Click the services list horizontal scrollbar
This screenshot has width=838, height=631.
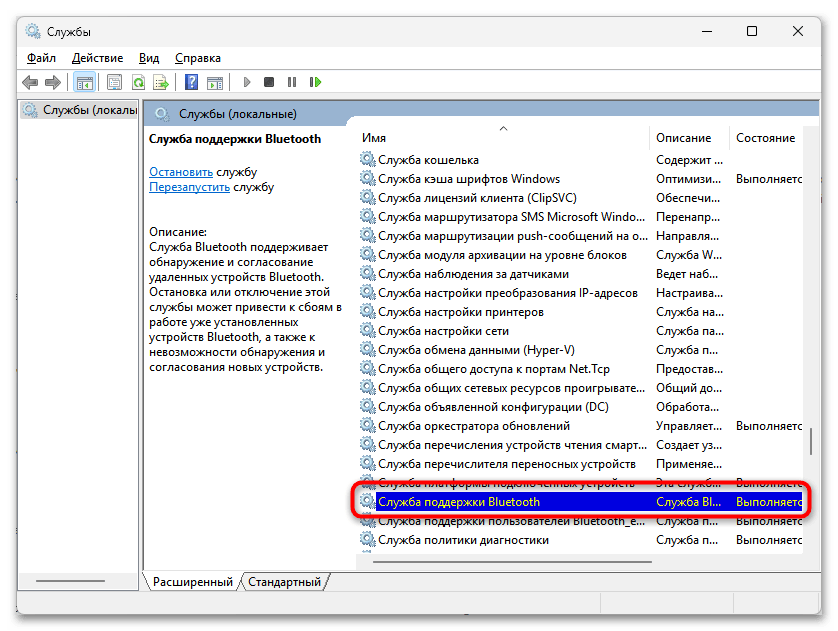coord(512,562)
